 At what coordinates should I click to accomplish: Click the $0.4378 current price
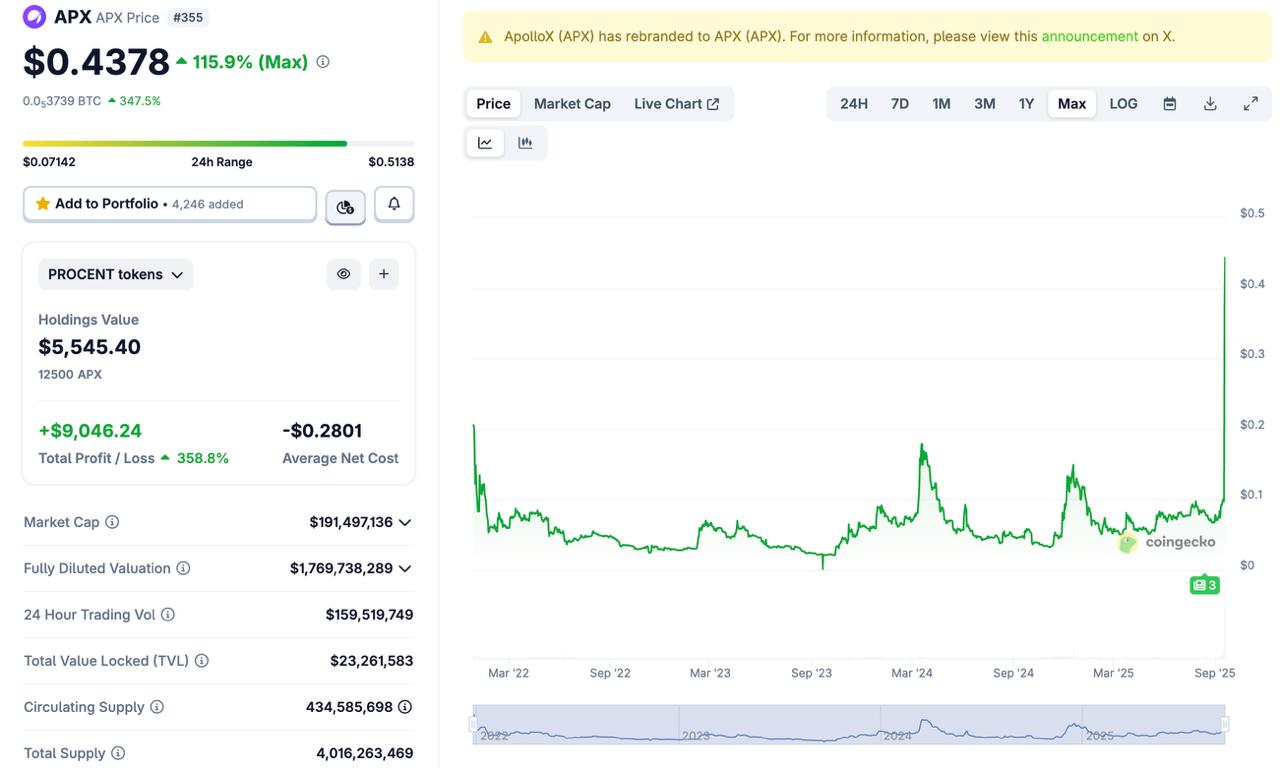pos(96,62)
